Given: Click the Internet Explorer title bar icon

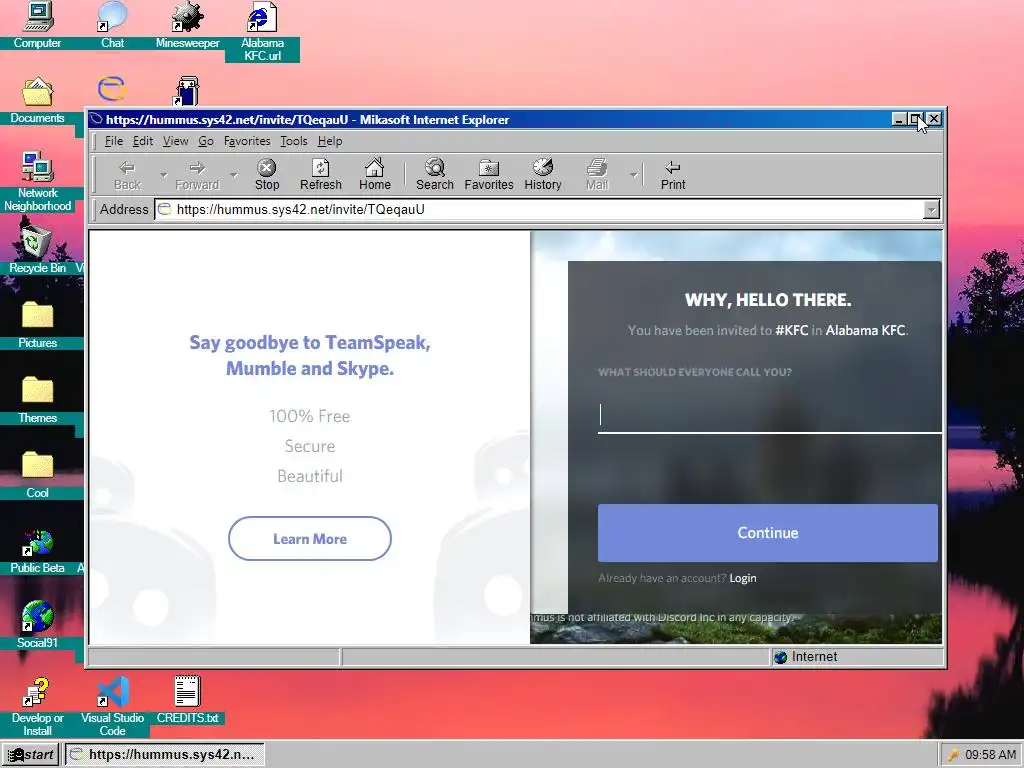Looking at the screenshot, I should coord(97,120).
